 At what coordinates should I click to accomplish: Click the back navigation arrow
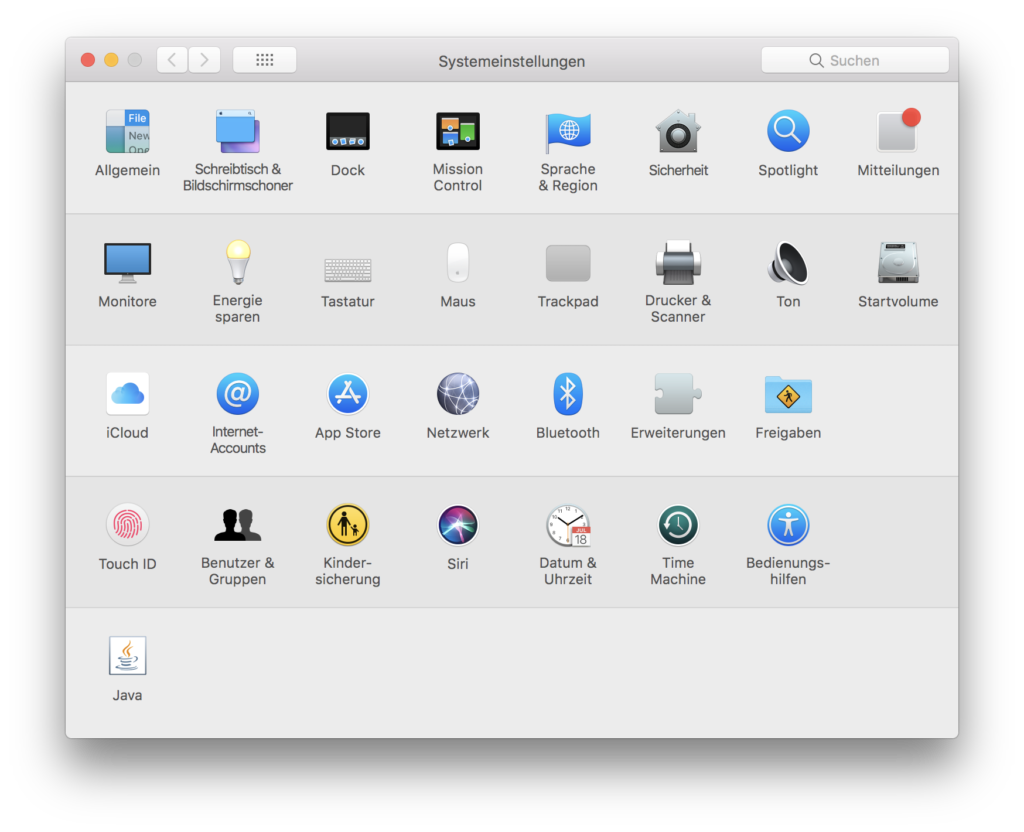click(172, 60)
